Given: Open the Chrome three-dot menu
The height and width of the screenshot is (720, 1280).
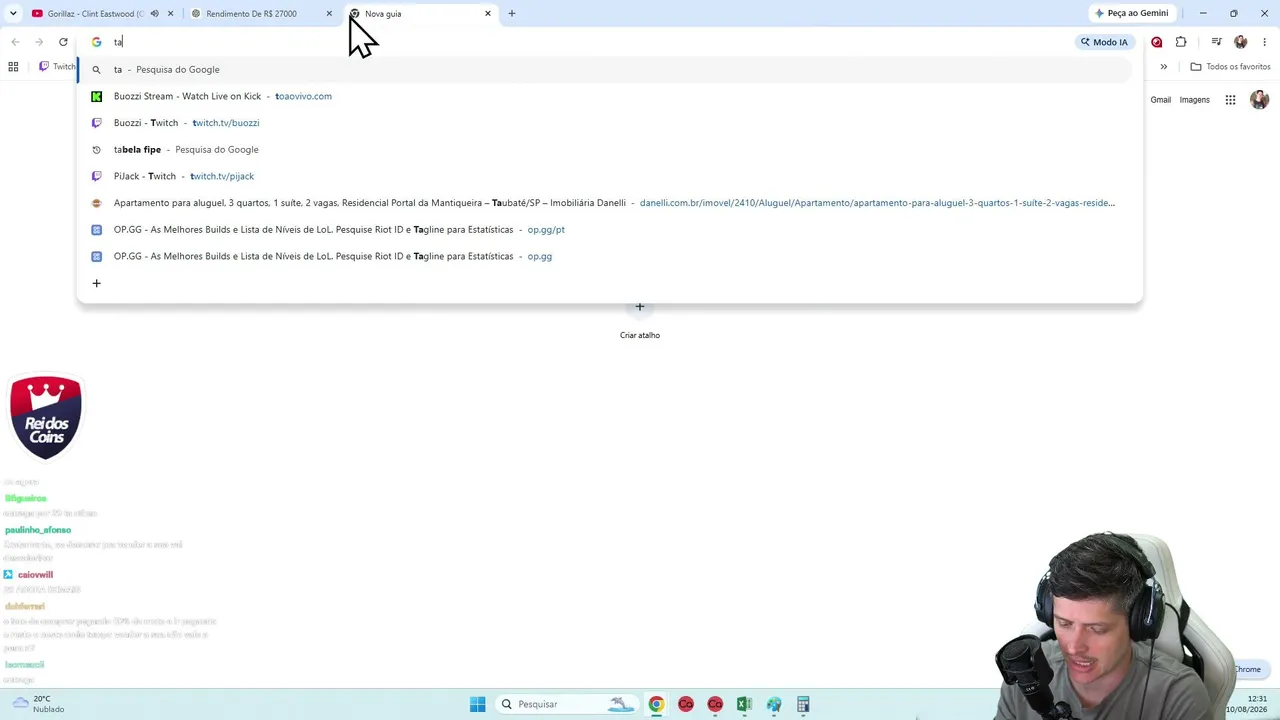Looking at the screenshot, I should click(1265, 42).
